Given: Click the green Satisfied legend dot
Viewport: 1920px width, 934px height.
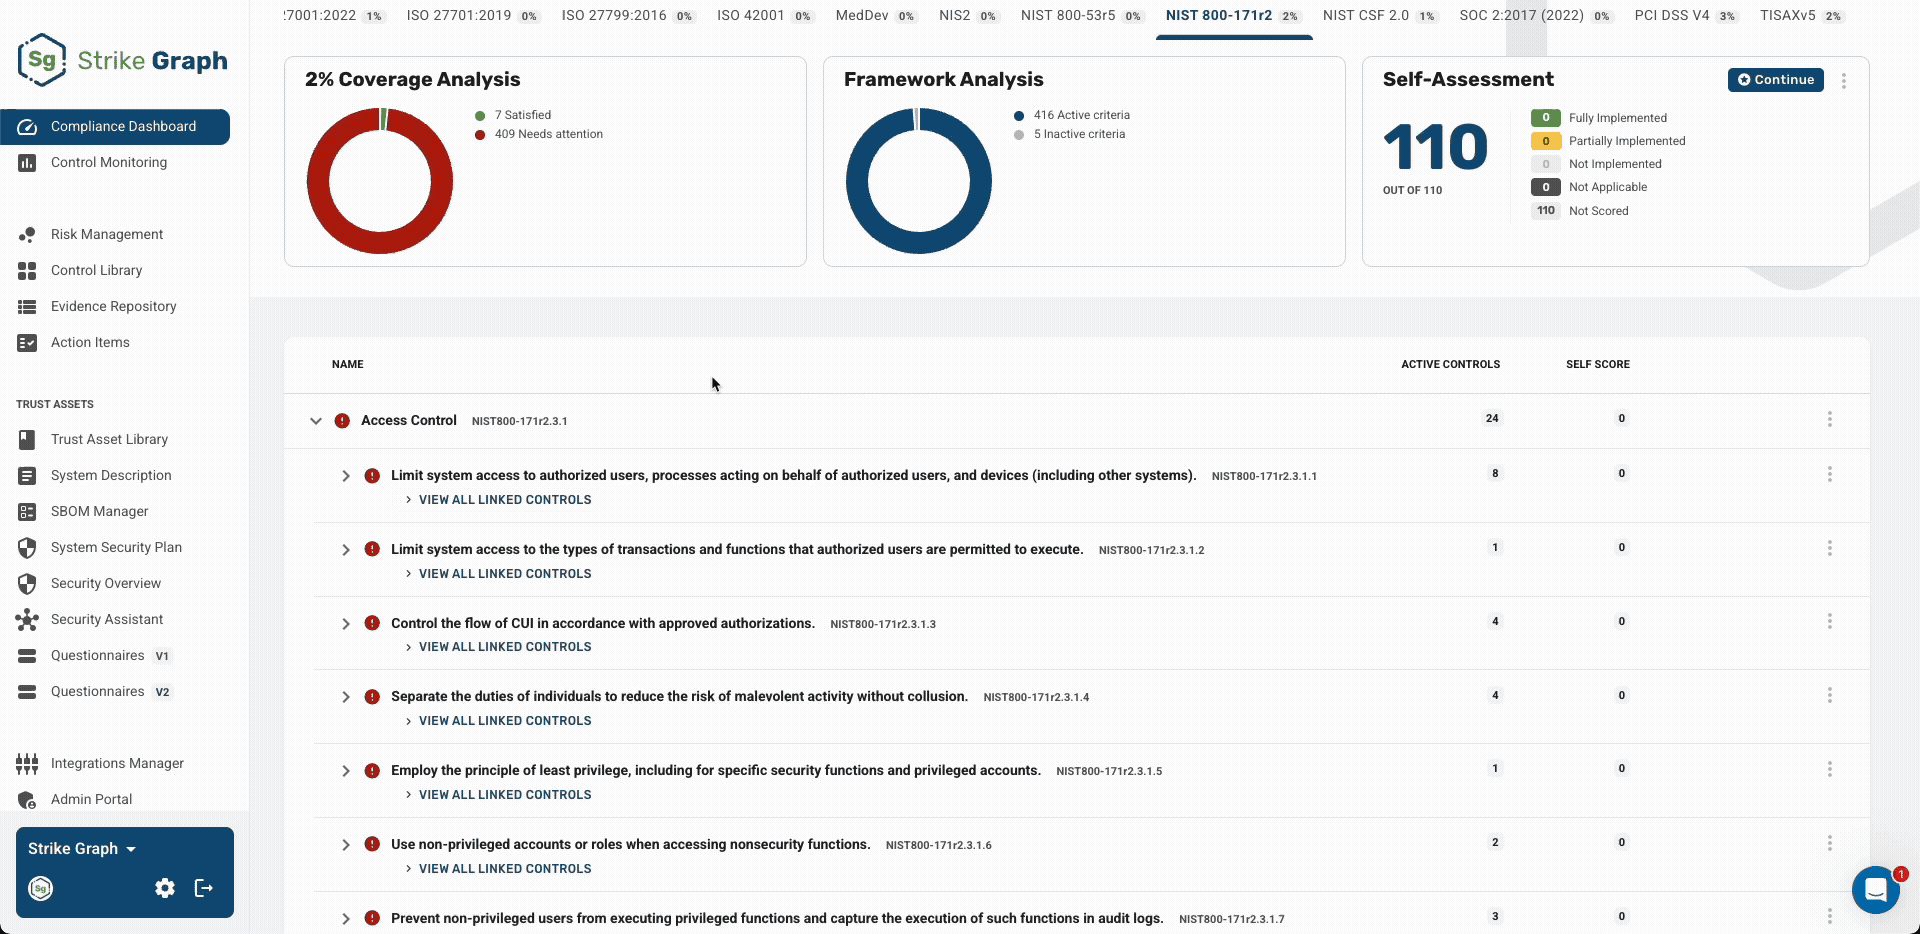Looking at the screenshot, I should click(x=480, y=116).
